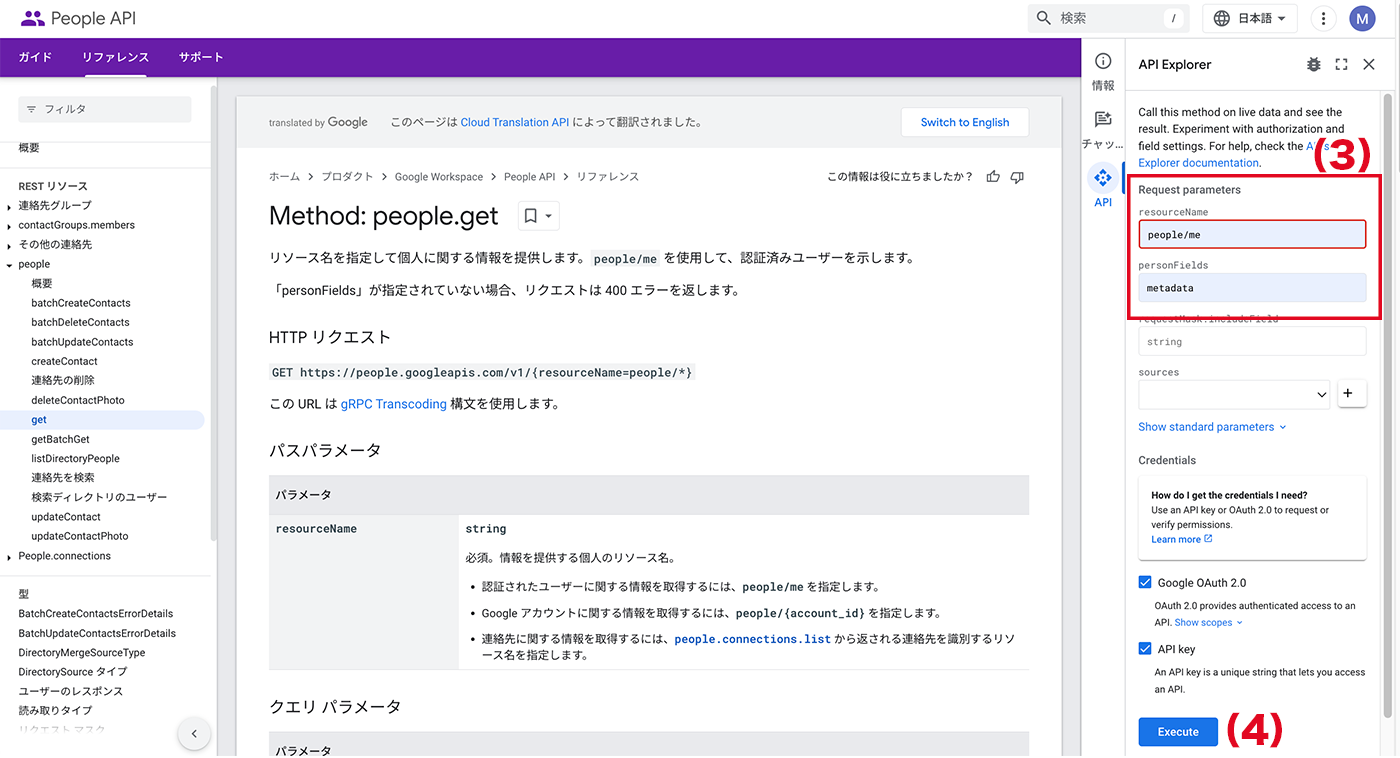The image size is (1400, 758).
Task: Select batchUpdateContacts in sidebar
Action: pos(82,342)
